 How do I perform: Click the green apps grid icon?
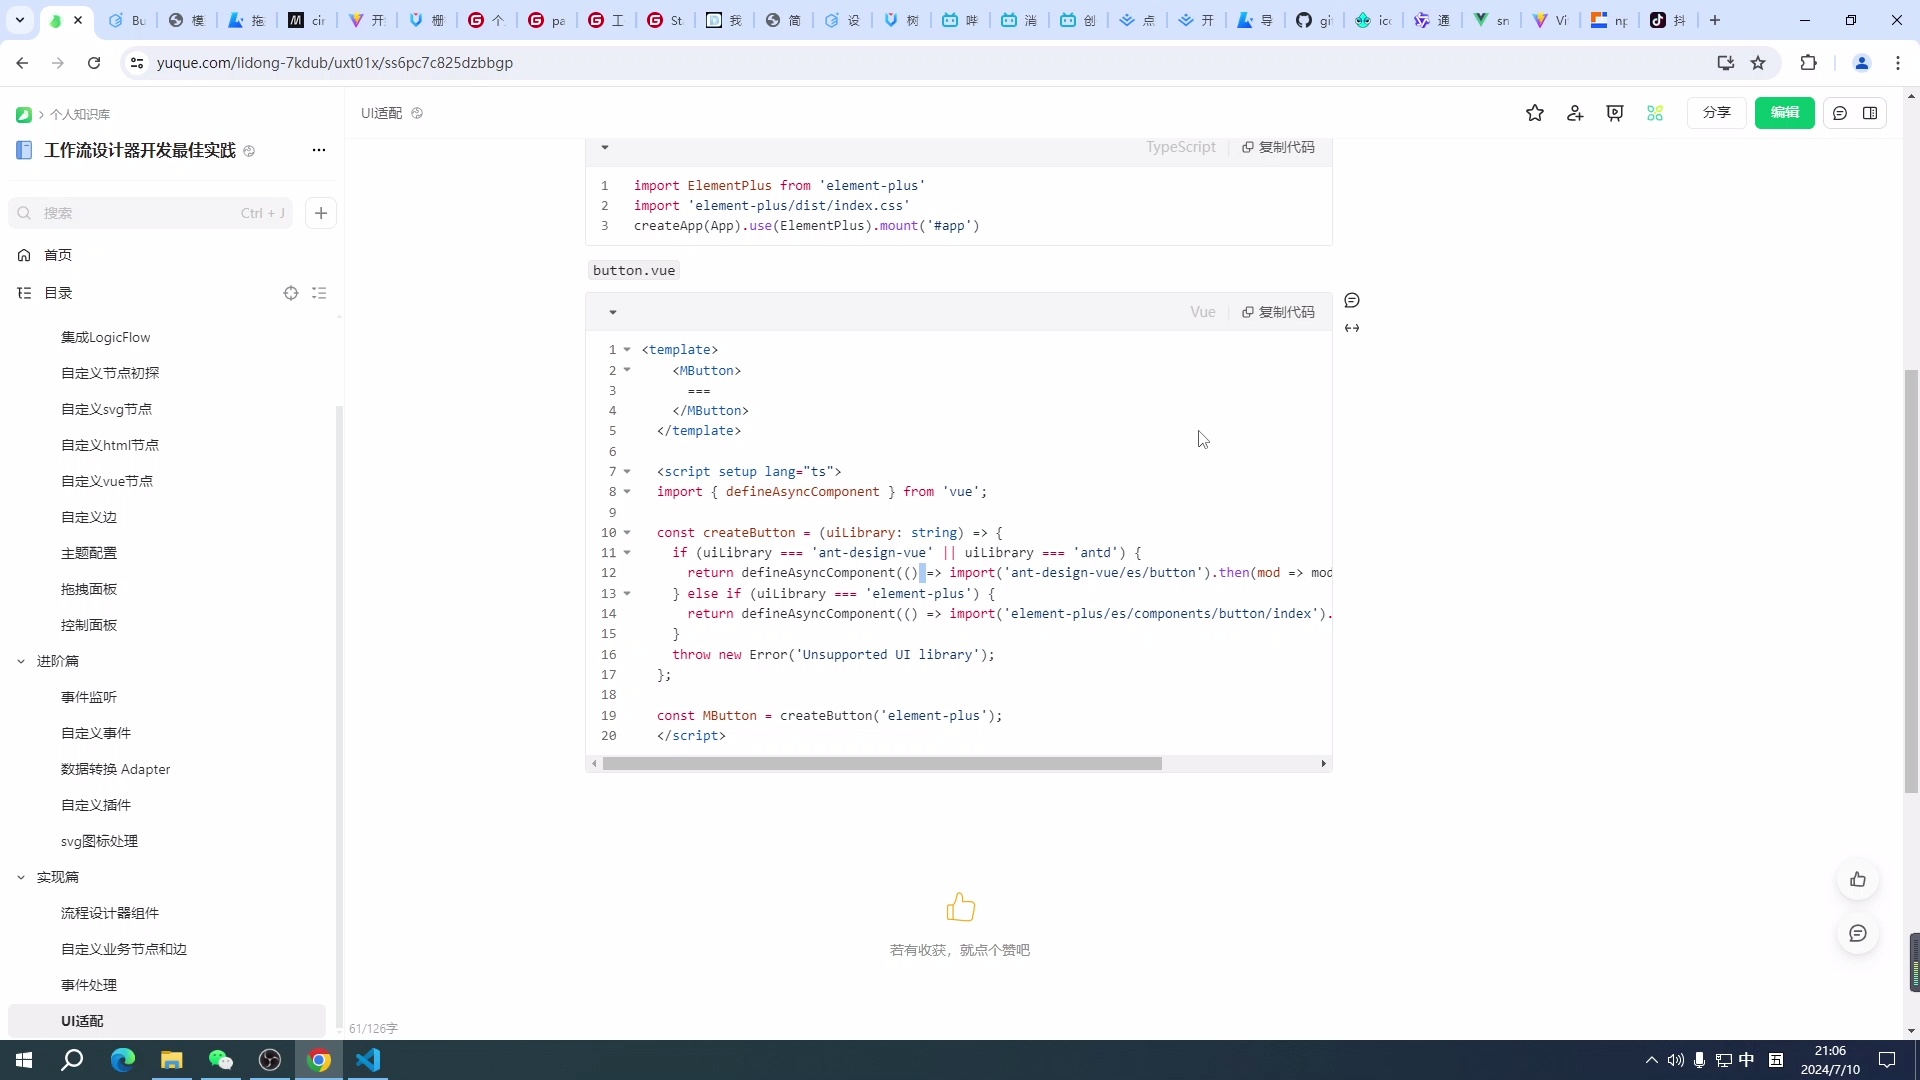[x=1655, y=113]
